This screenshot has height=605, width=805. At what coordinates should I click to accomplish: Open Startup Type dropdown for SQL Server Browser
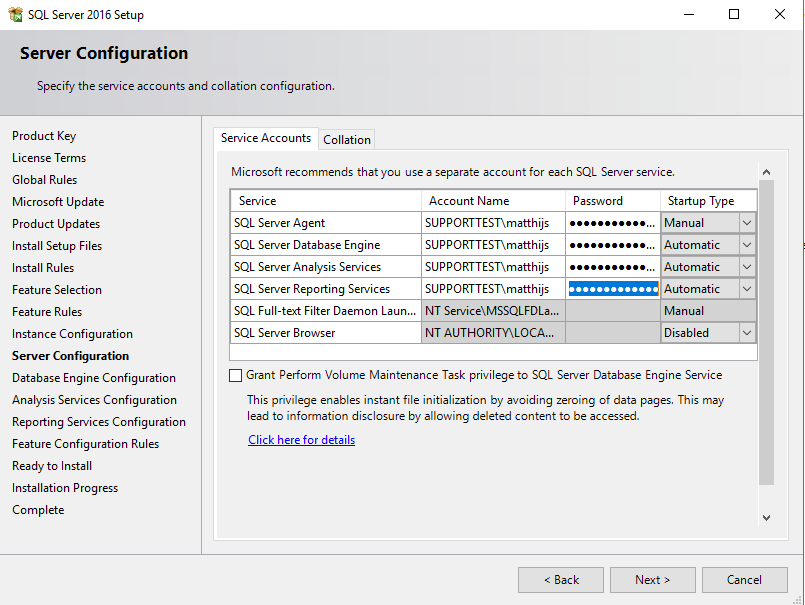(747, 333)
